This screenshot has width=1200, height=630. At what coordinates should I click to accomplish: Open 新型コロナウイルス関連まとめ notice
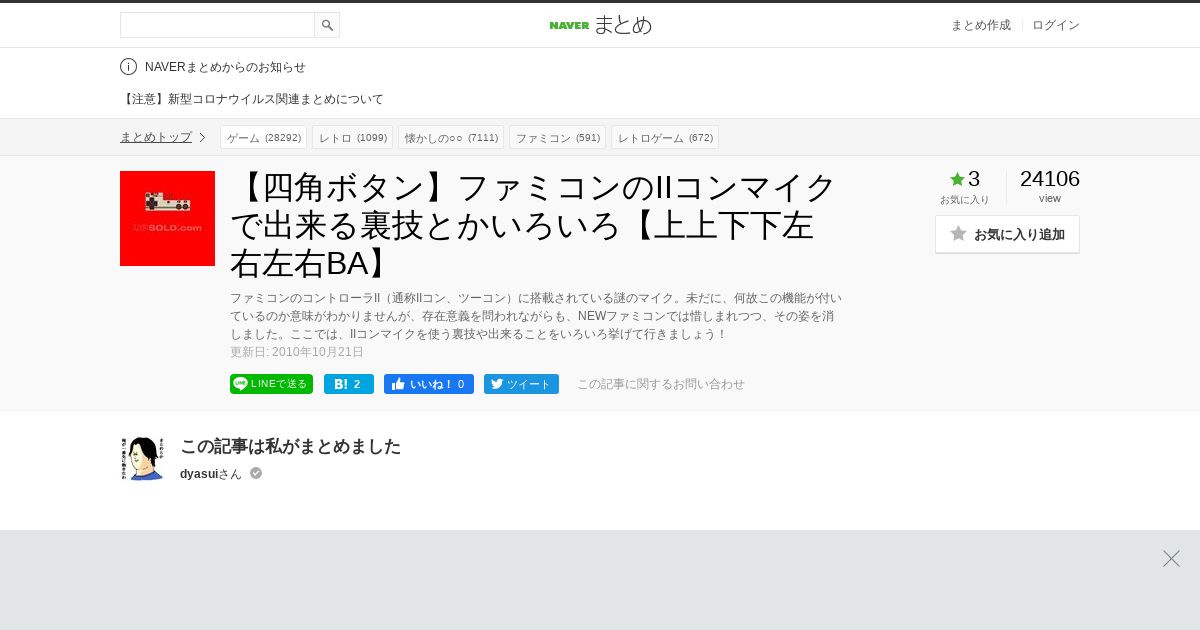pos(252,99)
